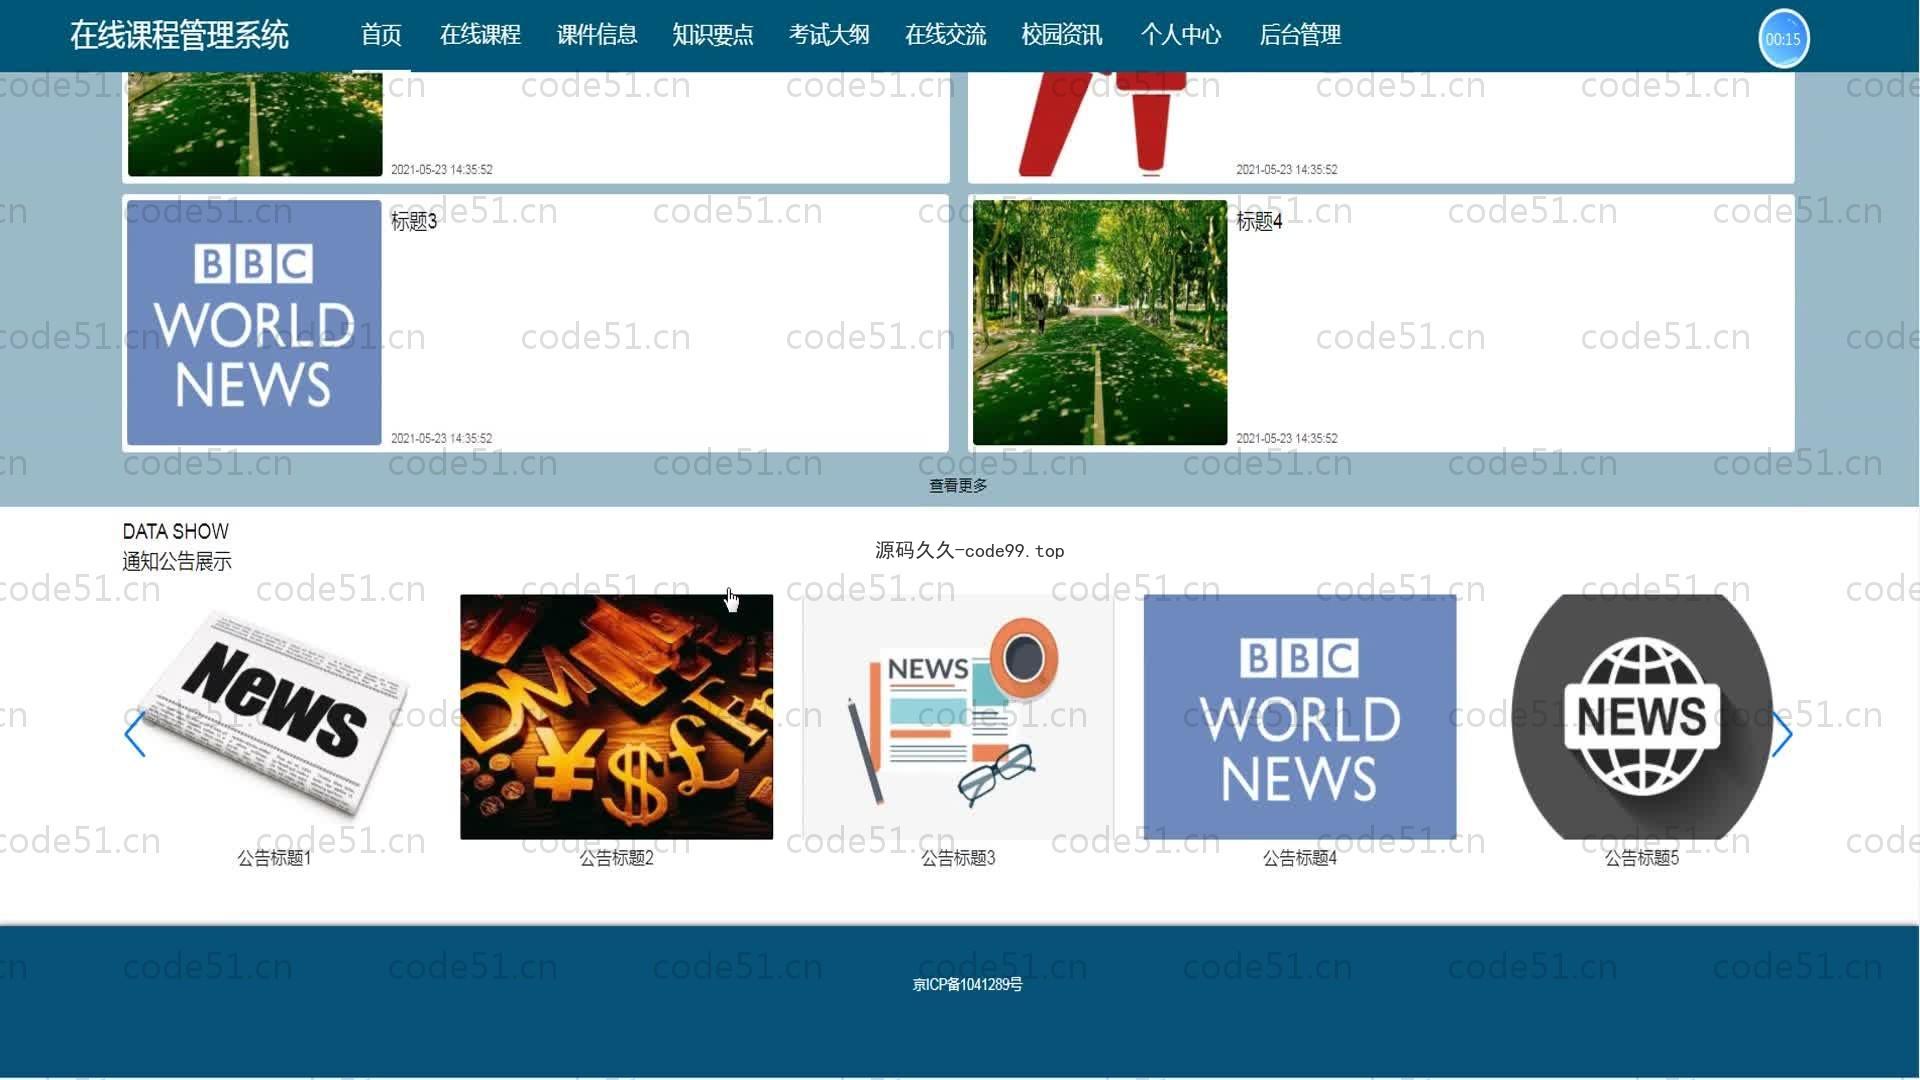Click the 2021-05-23 14:35:52 timestamp under 标题3
The image size is (1920, 1080).
(441, 438)
